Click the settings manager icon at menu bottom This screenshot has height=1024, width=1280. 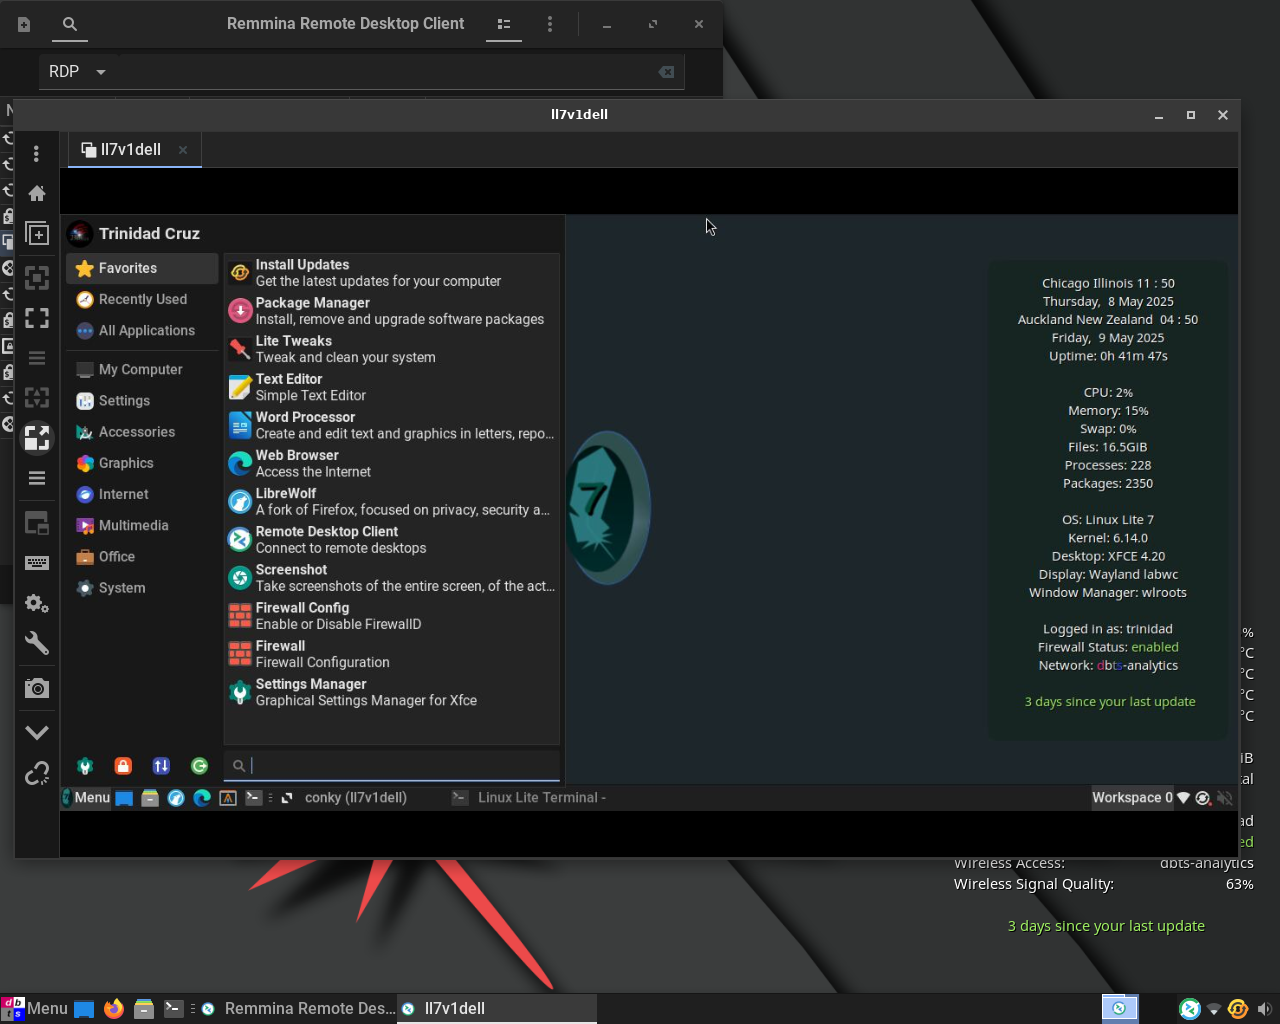(x=85, y=766)
